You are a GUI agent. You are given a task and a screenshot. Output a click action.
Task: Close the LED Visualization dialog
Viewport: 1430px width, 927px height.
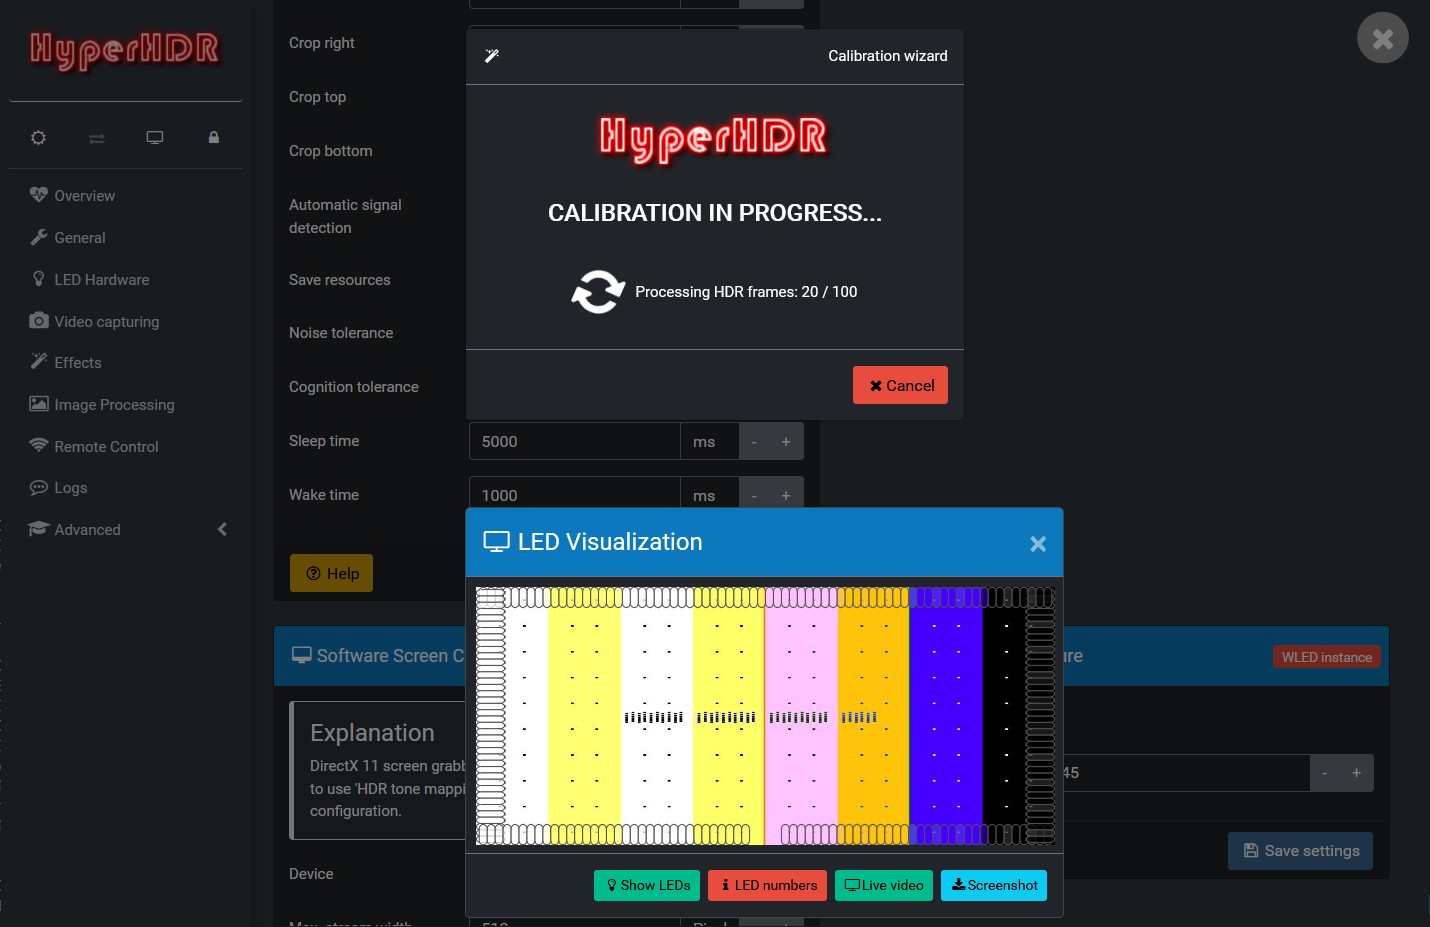coord(1038,543)
